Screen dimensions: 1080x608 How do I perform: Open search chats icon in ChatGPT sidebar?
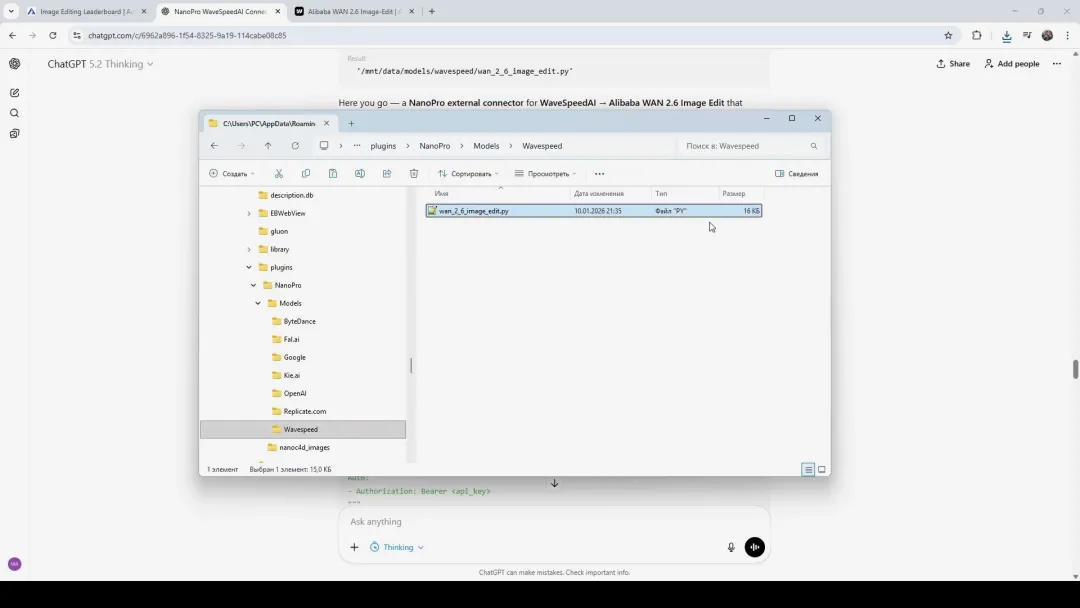tap(14, 113)
